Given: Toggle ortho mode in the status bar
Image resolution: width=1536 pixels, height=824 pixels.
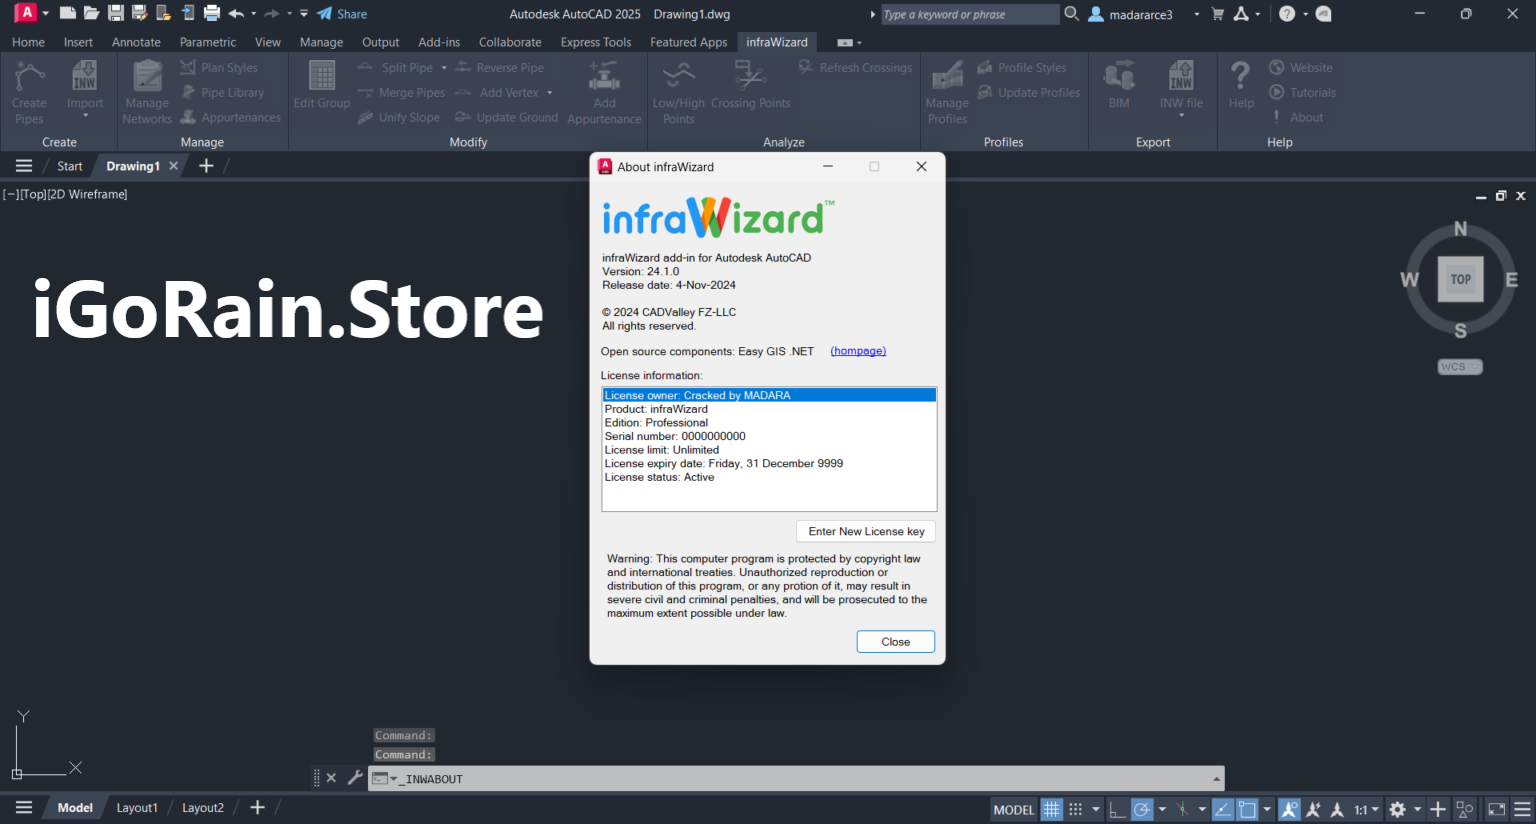Looking at the screenshot, I should 1117,809.
